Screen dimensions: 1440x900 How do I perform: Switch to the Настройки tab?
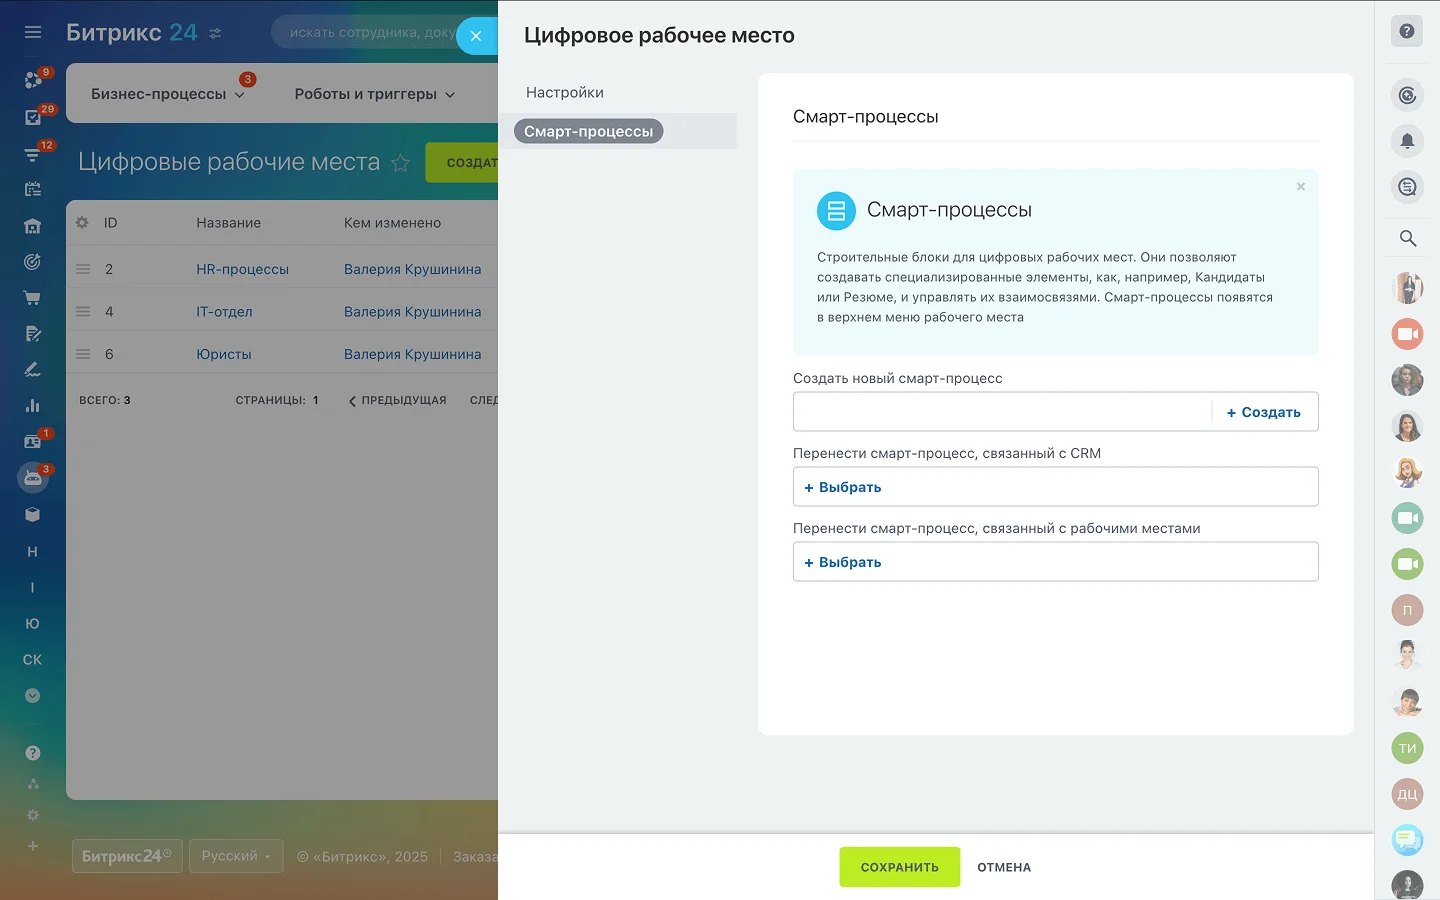pos(565,92)
